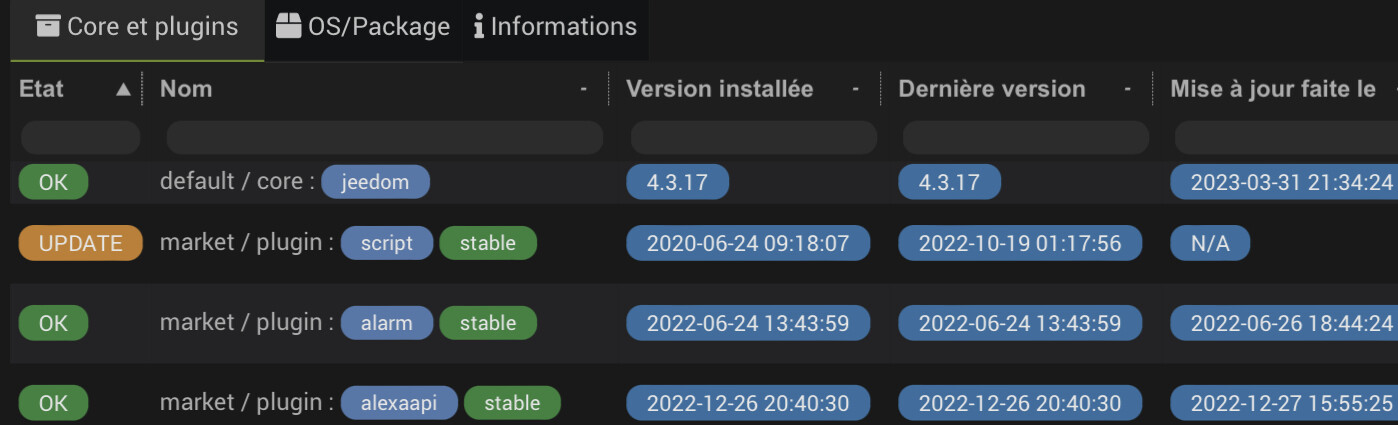Focus the Version installée filter field
The height and width of the screenshot is (425, 1398).
753,137
